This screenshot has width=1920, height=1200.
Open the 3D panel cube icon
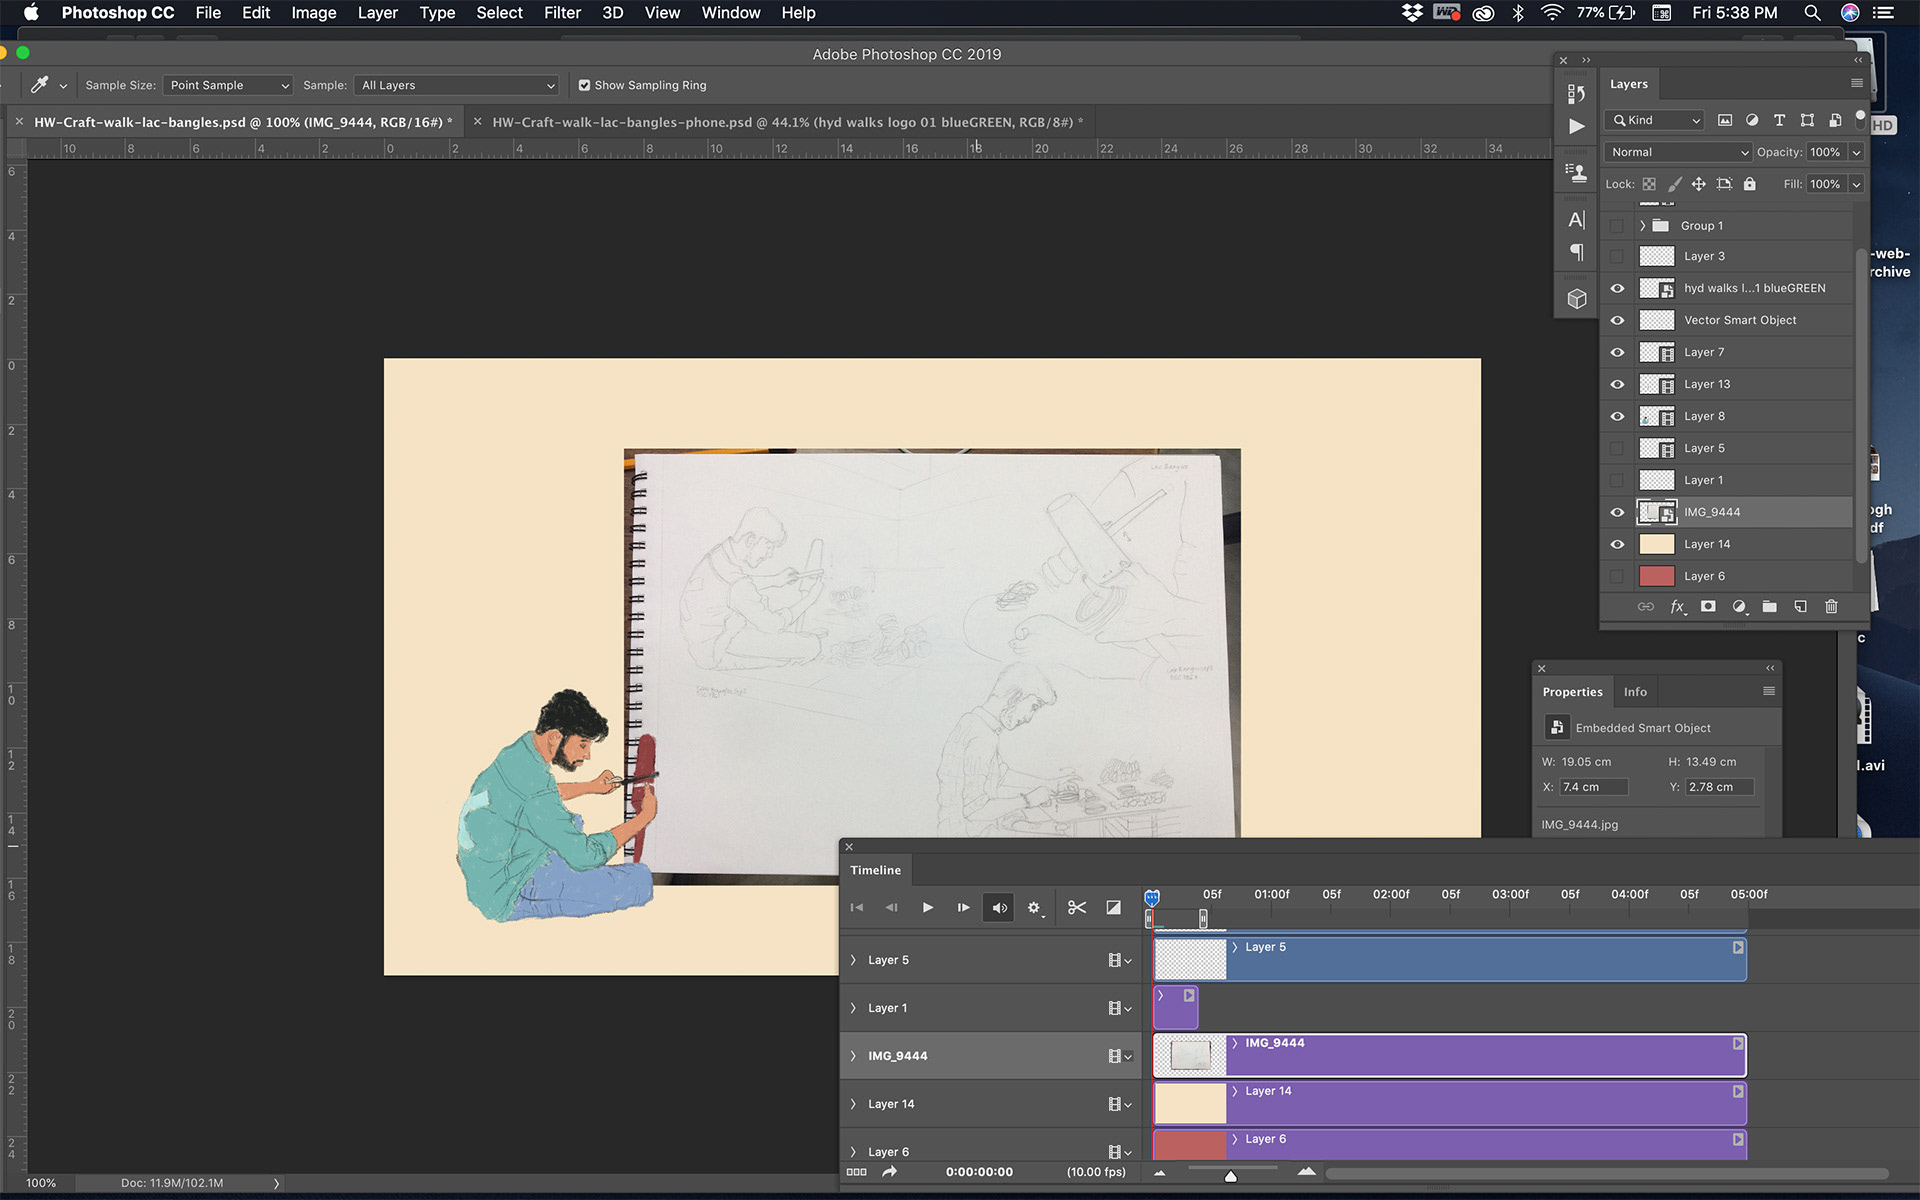point(1576,299)
